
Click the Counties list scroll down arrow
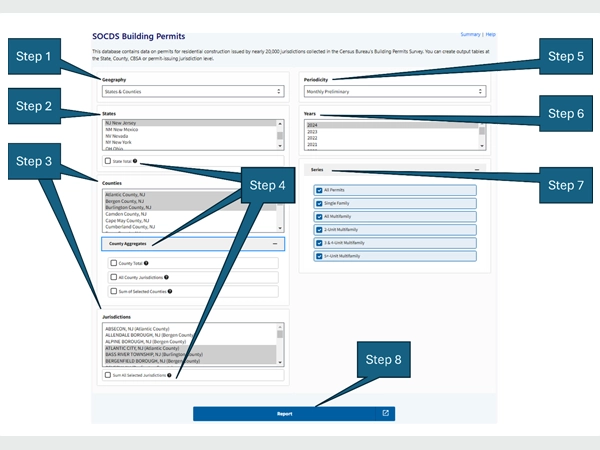[x=280, y=228]
